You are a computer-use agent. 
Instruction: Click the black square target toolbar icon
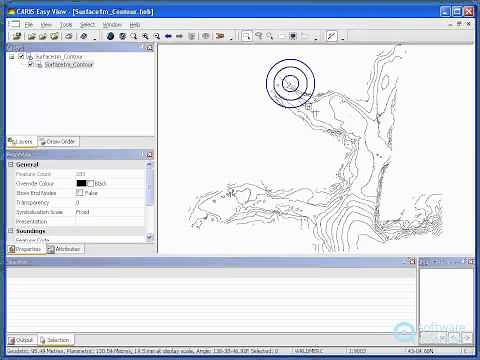293,36
